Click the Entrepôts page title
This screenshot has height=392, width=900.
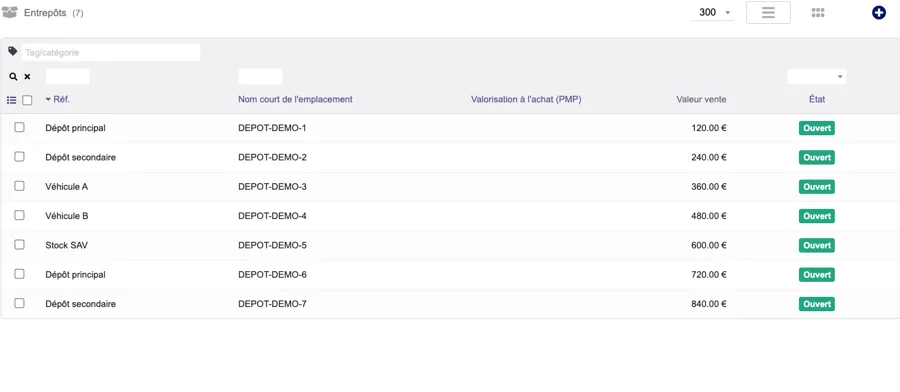(45, 13)
